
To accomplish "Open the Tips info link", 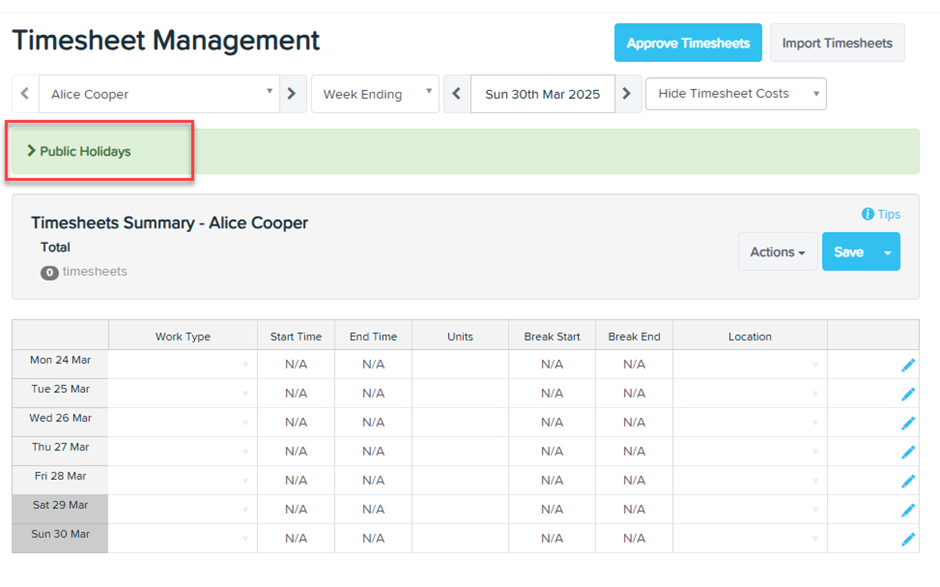I will click(881, 214).
